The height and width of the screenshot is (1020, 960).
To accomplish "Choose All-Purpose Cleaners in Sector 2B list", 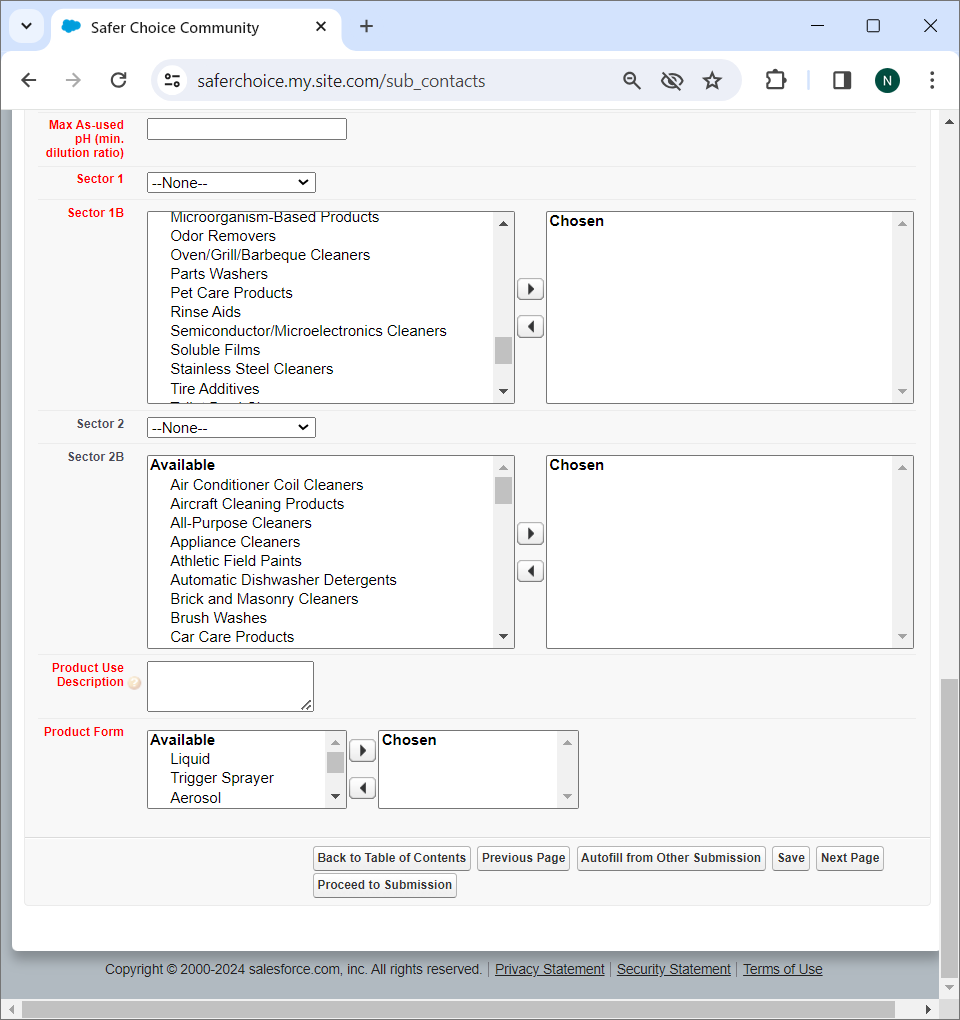I will [x=240, y=523].
